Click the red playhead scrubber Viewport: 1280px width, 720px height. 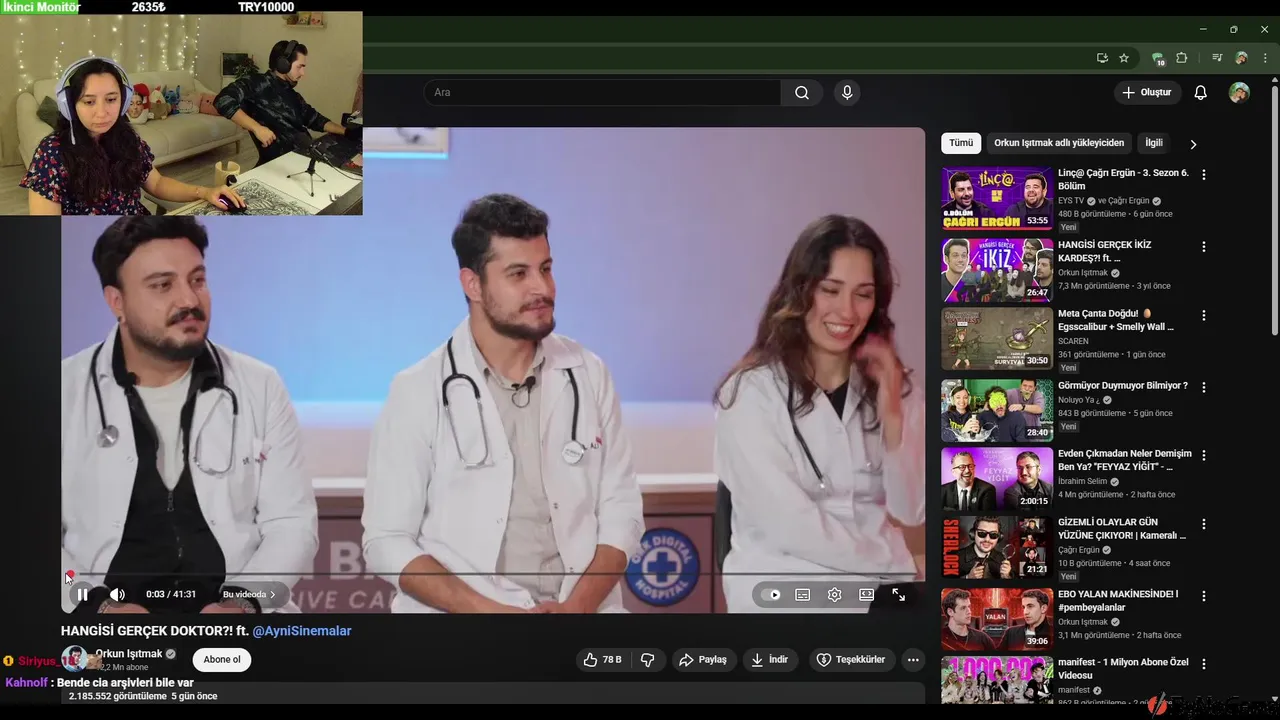[70, 576]
